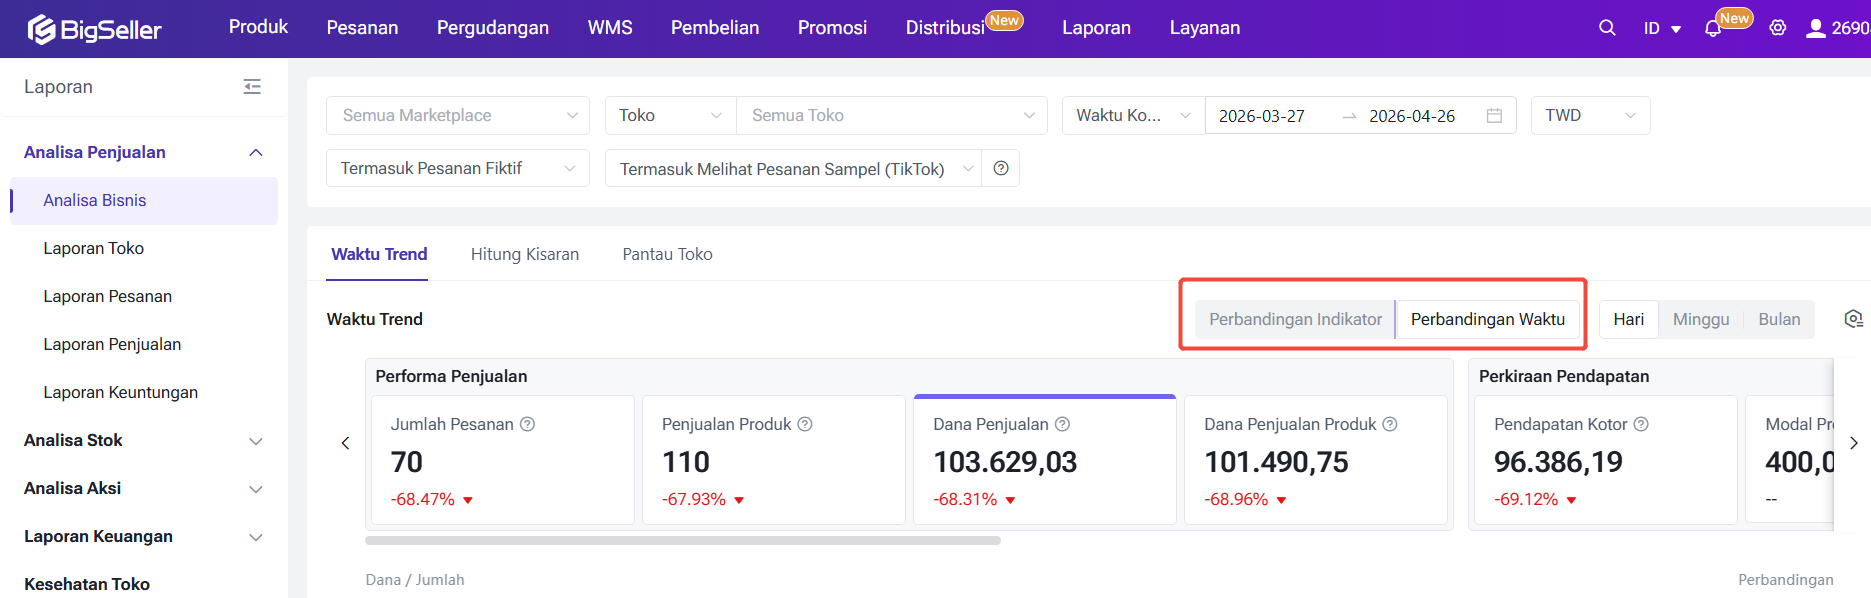Viewport: 1871px width, 598px height.
Task: Open settings gear icon in top bar
Action: pos(1777,28)
